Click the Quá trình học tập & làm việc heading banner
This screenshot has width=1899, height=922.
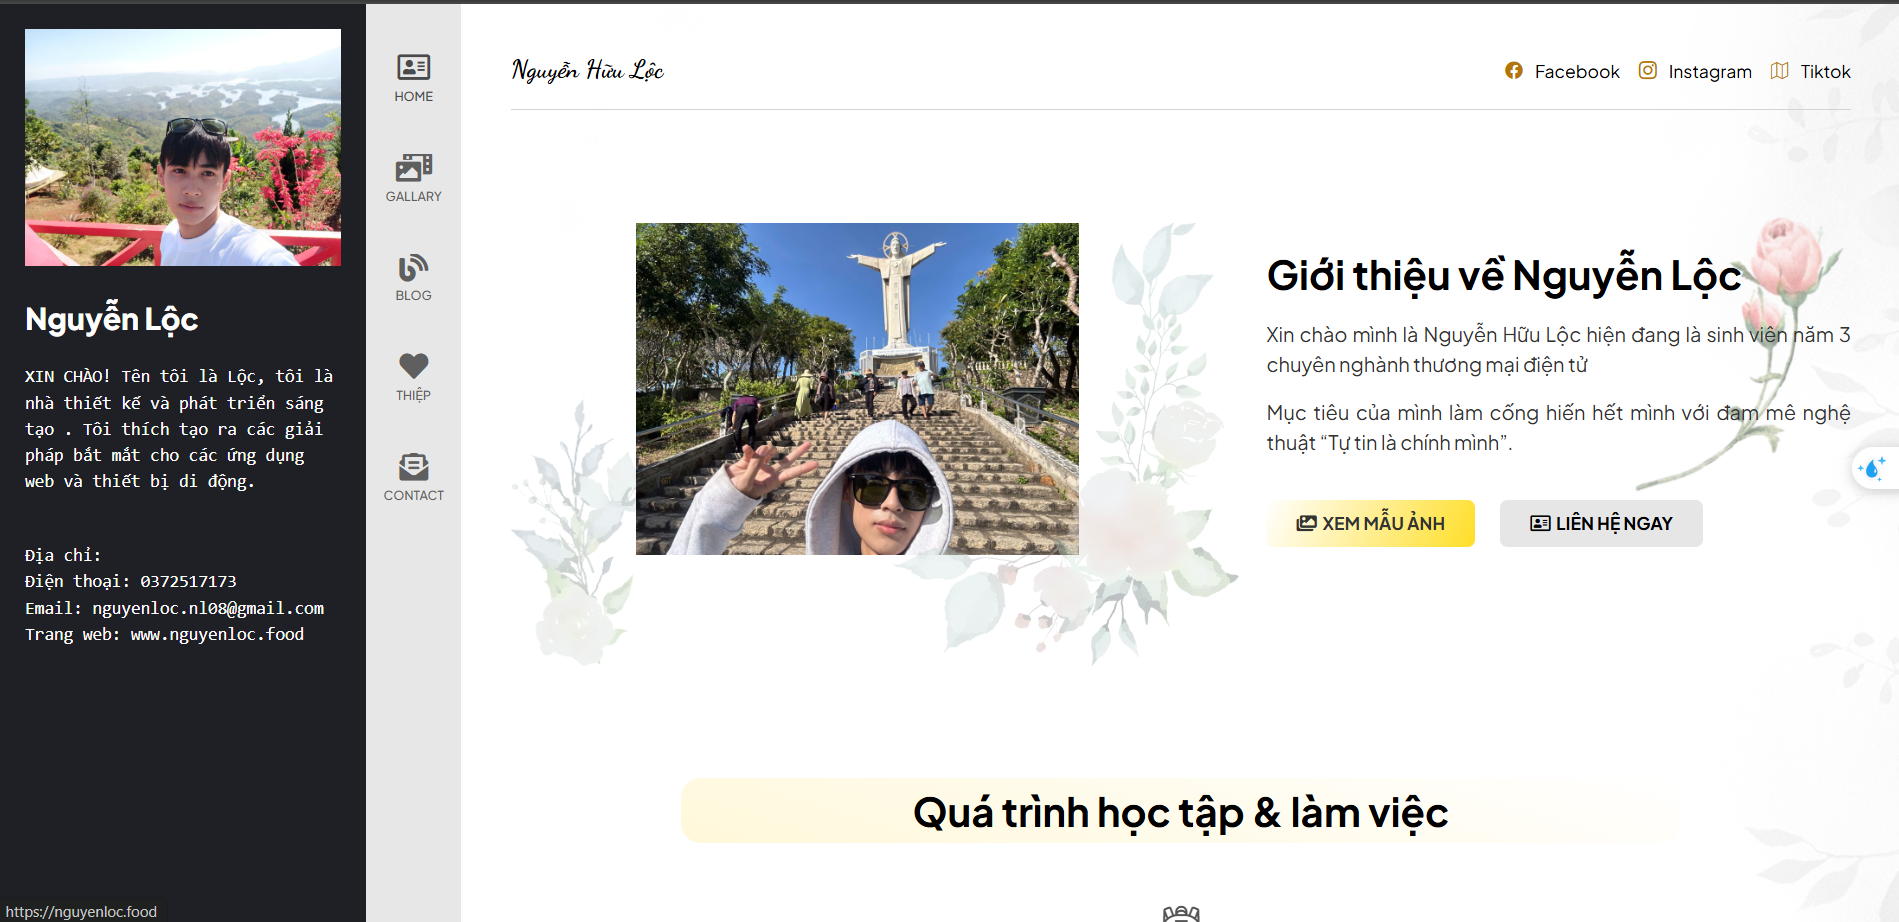[x=1180, y=811]
